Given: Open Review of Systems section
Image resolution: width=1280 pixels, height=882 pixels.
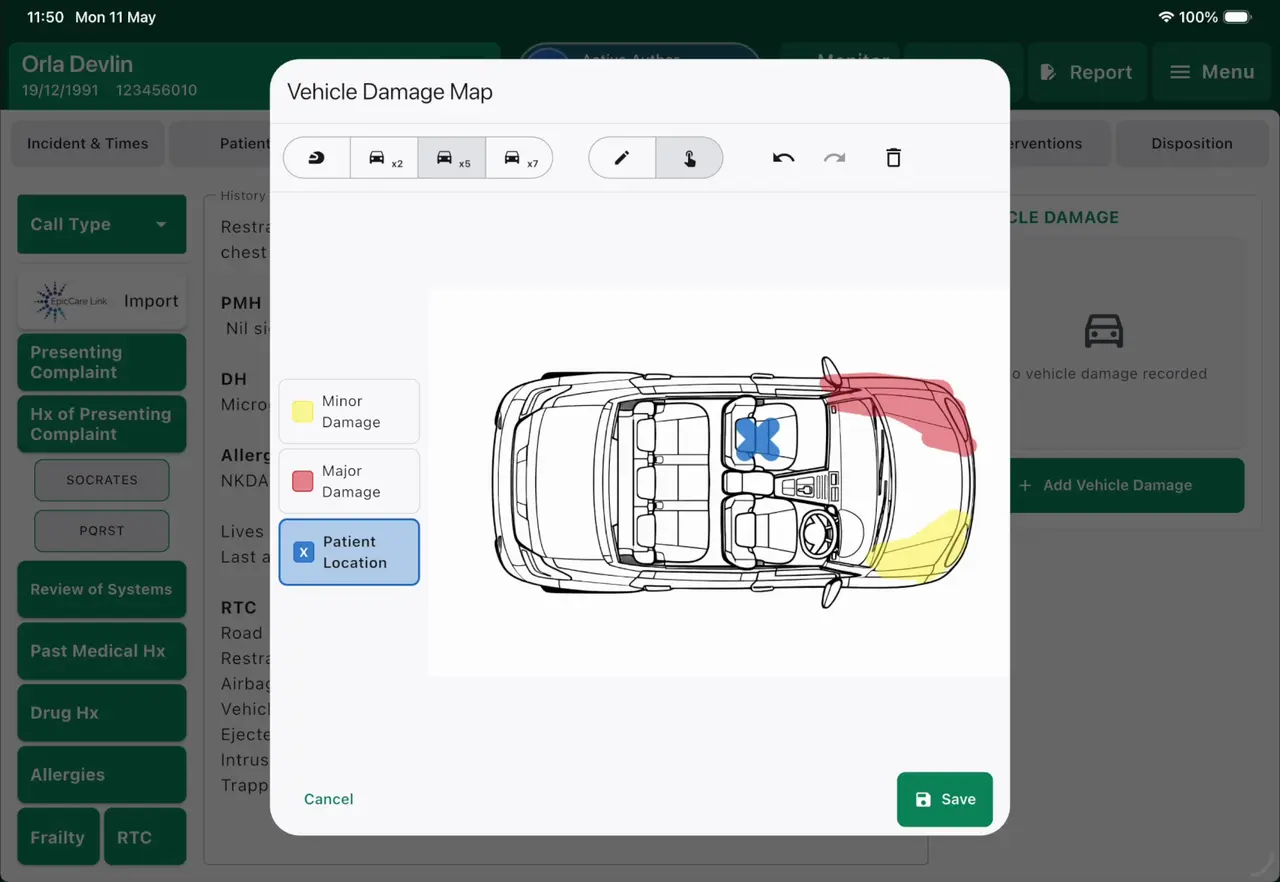Looking at the screenshot, I should pyautogui.click(x=102, y=589).
